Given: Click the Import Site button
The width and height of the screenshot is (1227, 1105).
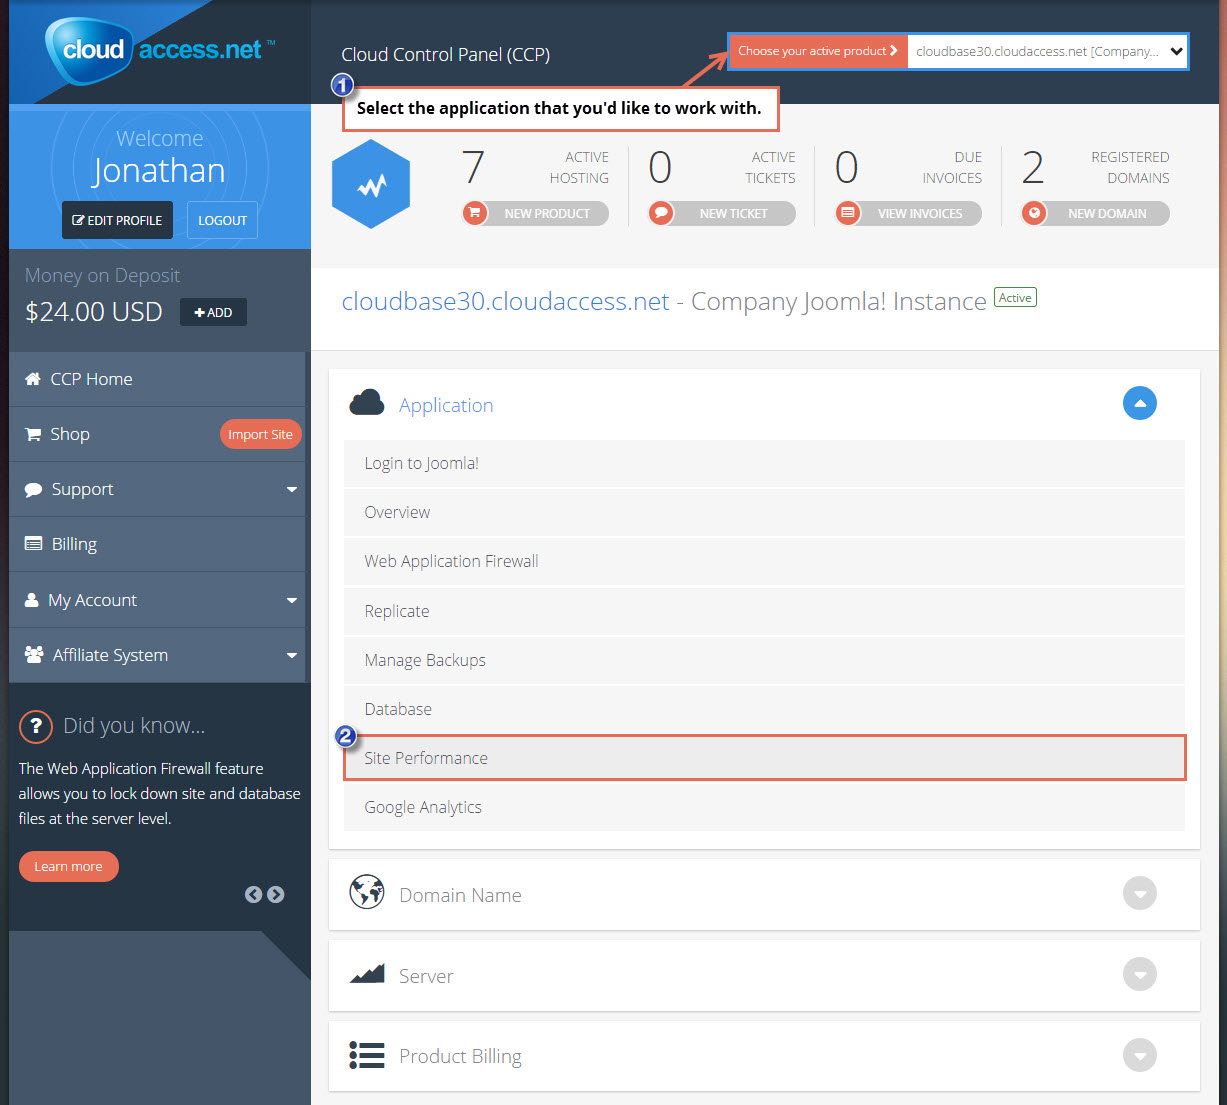Looking at the screenshot, I should [260, 434].
